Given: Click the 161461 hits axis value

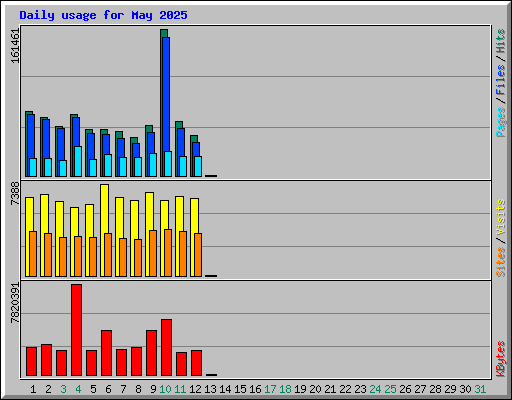Looking at the screenshot, I should click(x=15, y=46).
